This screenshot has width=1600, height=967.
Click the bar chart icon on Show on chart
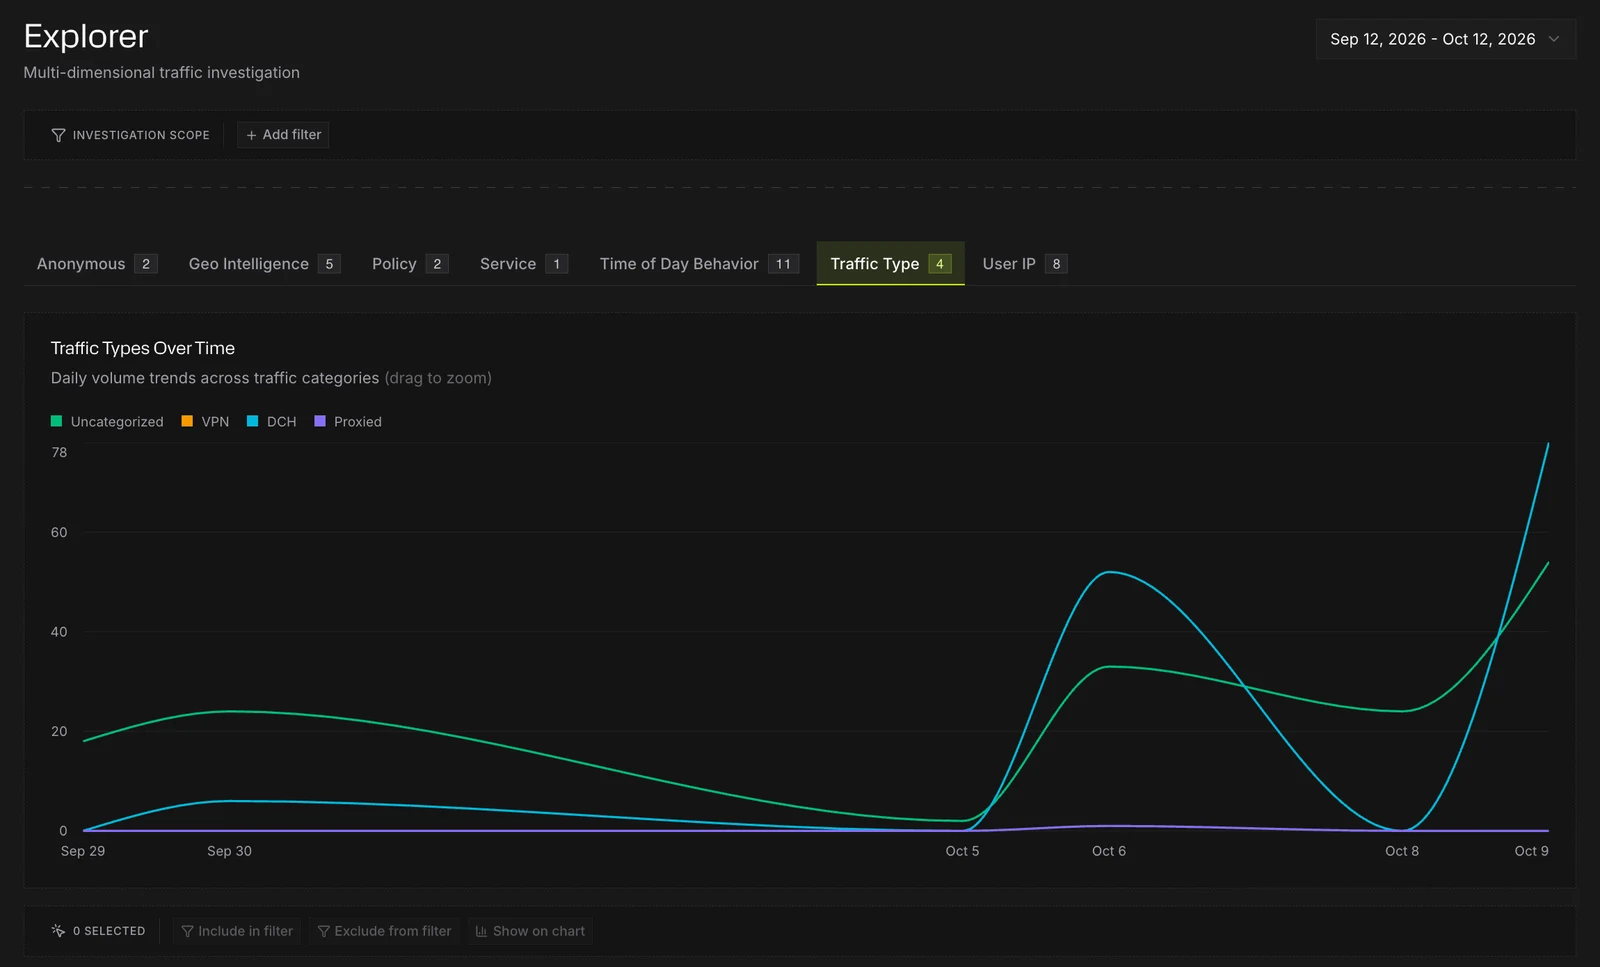click(481, 931)
